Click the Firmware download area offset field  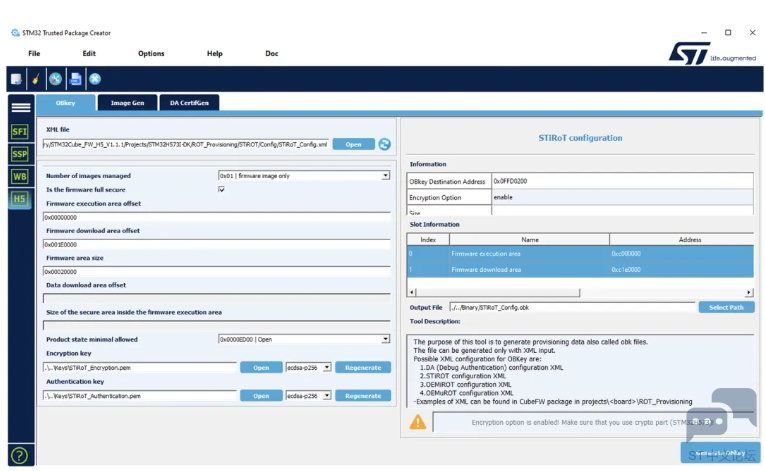coord(217,245)
